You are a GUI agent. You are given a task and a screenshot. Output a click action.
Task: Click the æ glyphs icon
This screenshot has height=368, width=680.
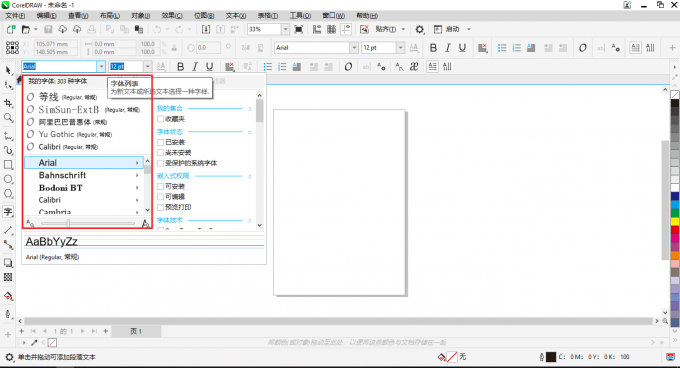414,67
